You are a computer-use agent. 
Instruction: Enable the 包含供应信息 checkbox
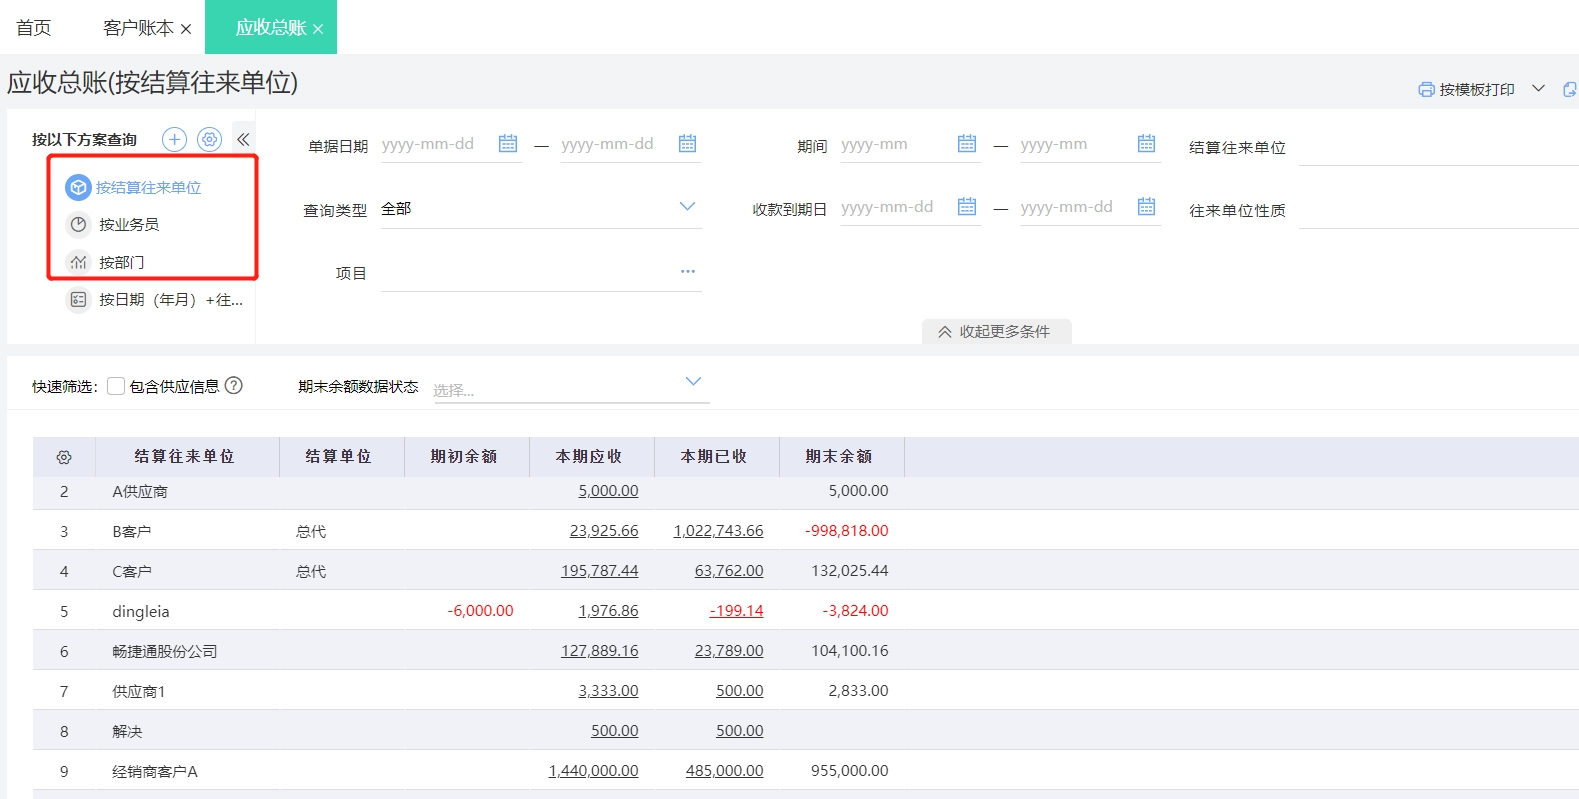(116, 386)
